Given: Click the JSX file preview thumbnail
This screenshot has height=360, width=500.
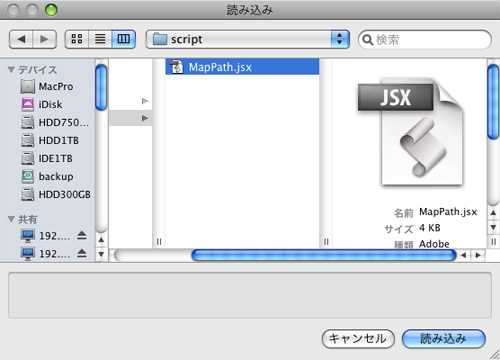Looking at the screenshot, I should coord(411,132).
